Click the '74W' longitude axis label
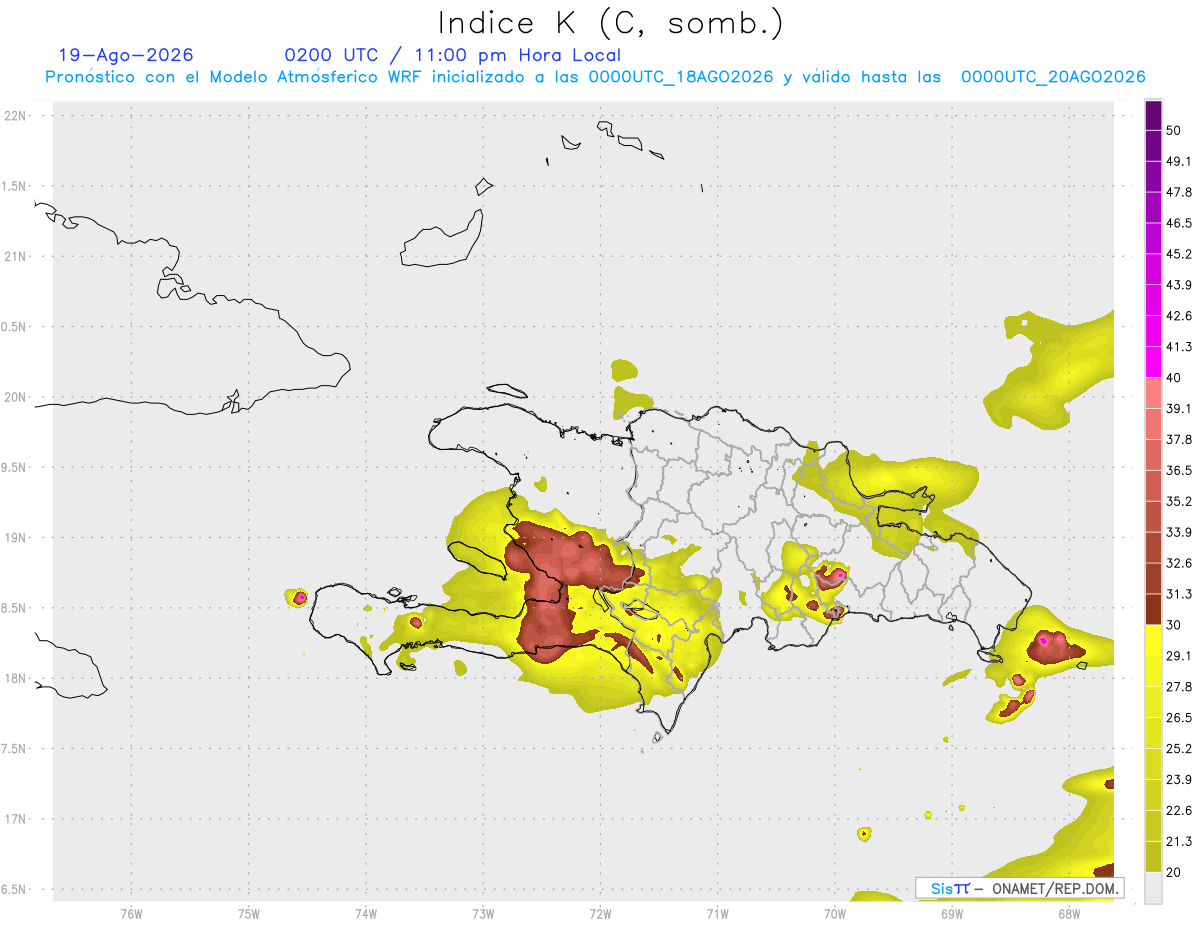Image resolution: width=1200 pixels, height=927 pixels. (365, 912)
